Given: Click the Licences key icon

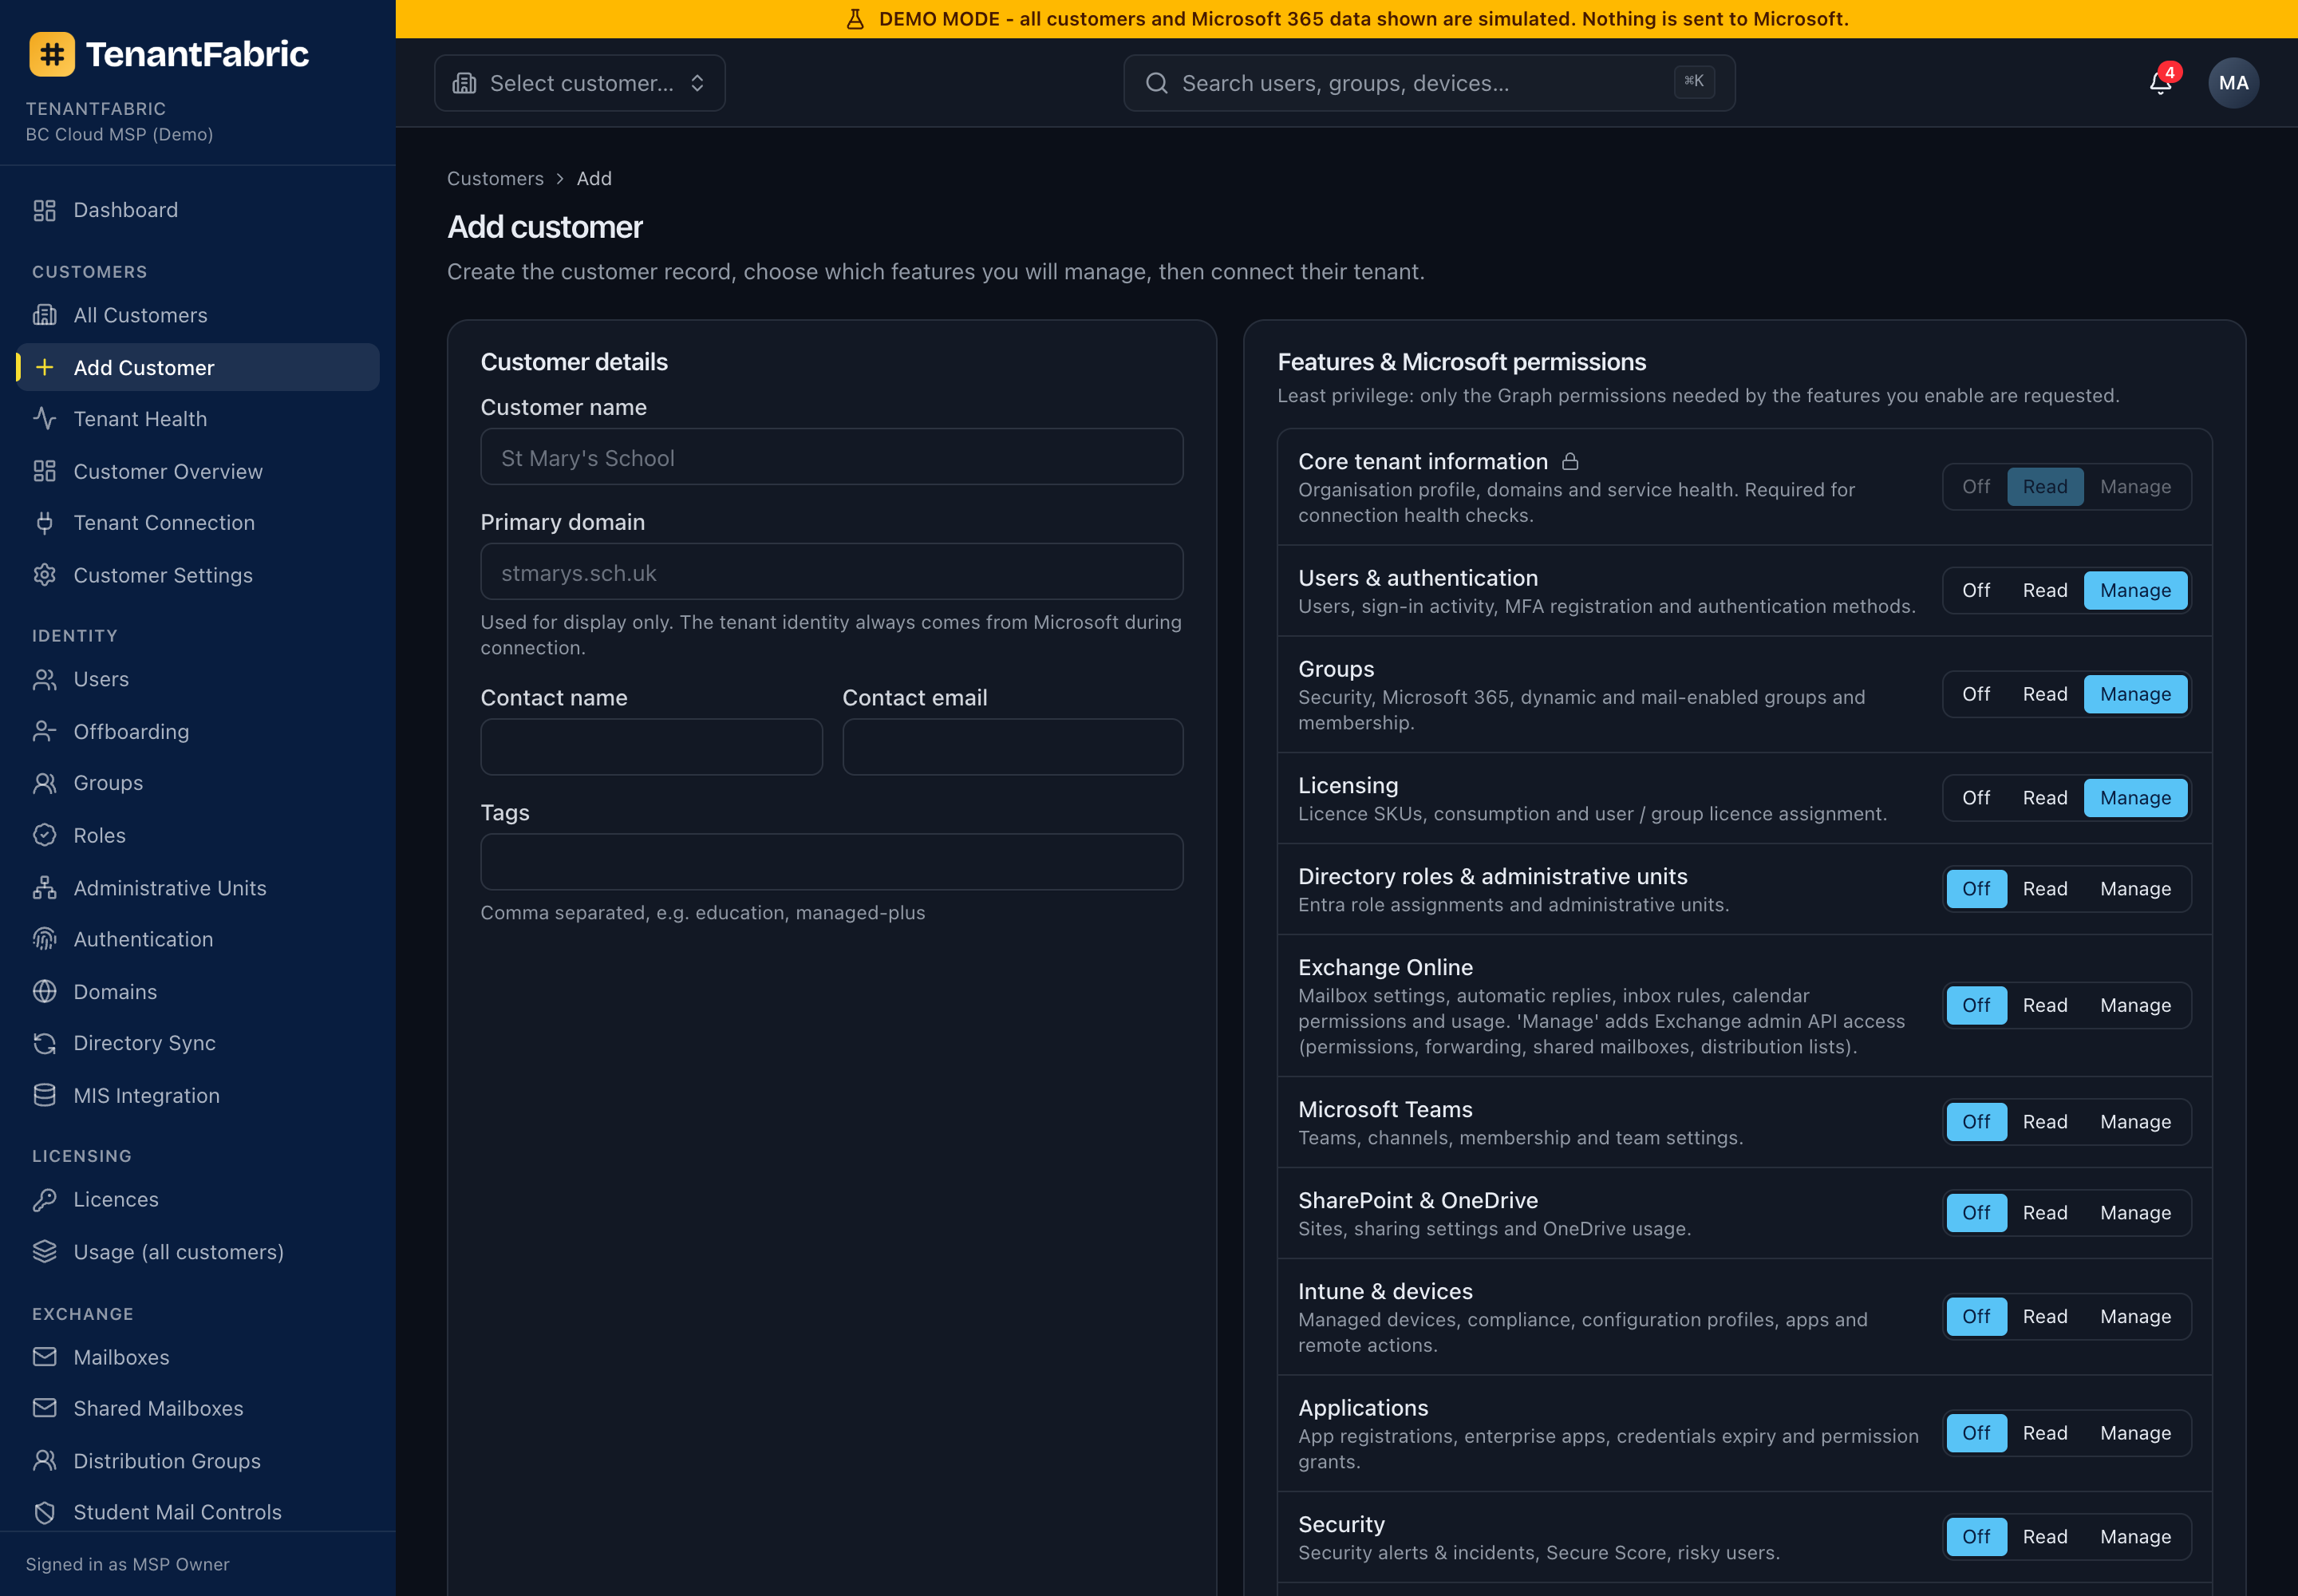Looking at the screenshot, I should click(45, 1199).
